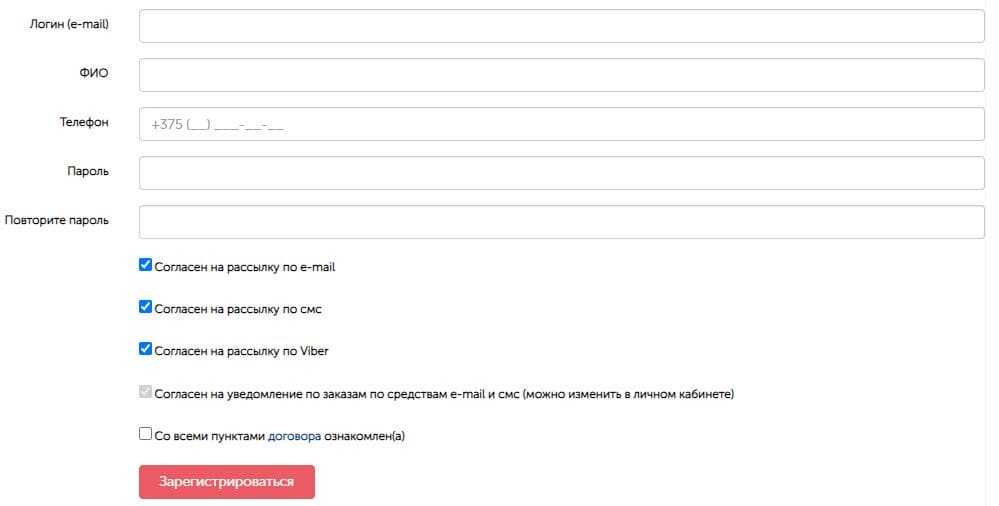This screenshot has height=506, width=999.
Task: Uncheck the e-mail newsletter consent checkbox
Action: [145, 266]
